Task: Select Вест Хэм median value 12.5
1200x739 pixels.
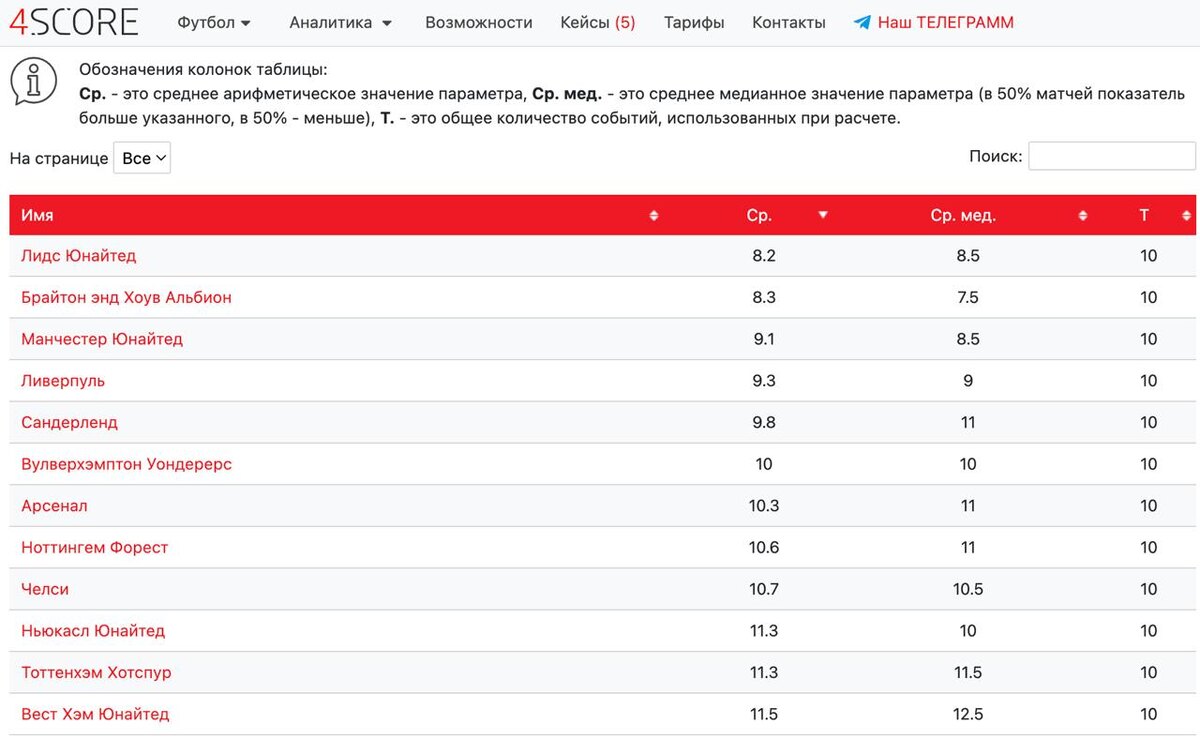Action: 968,715
